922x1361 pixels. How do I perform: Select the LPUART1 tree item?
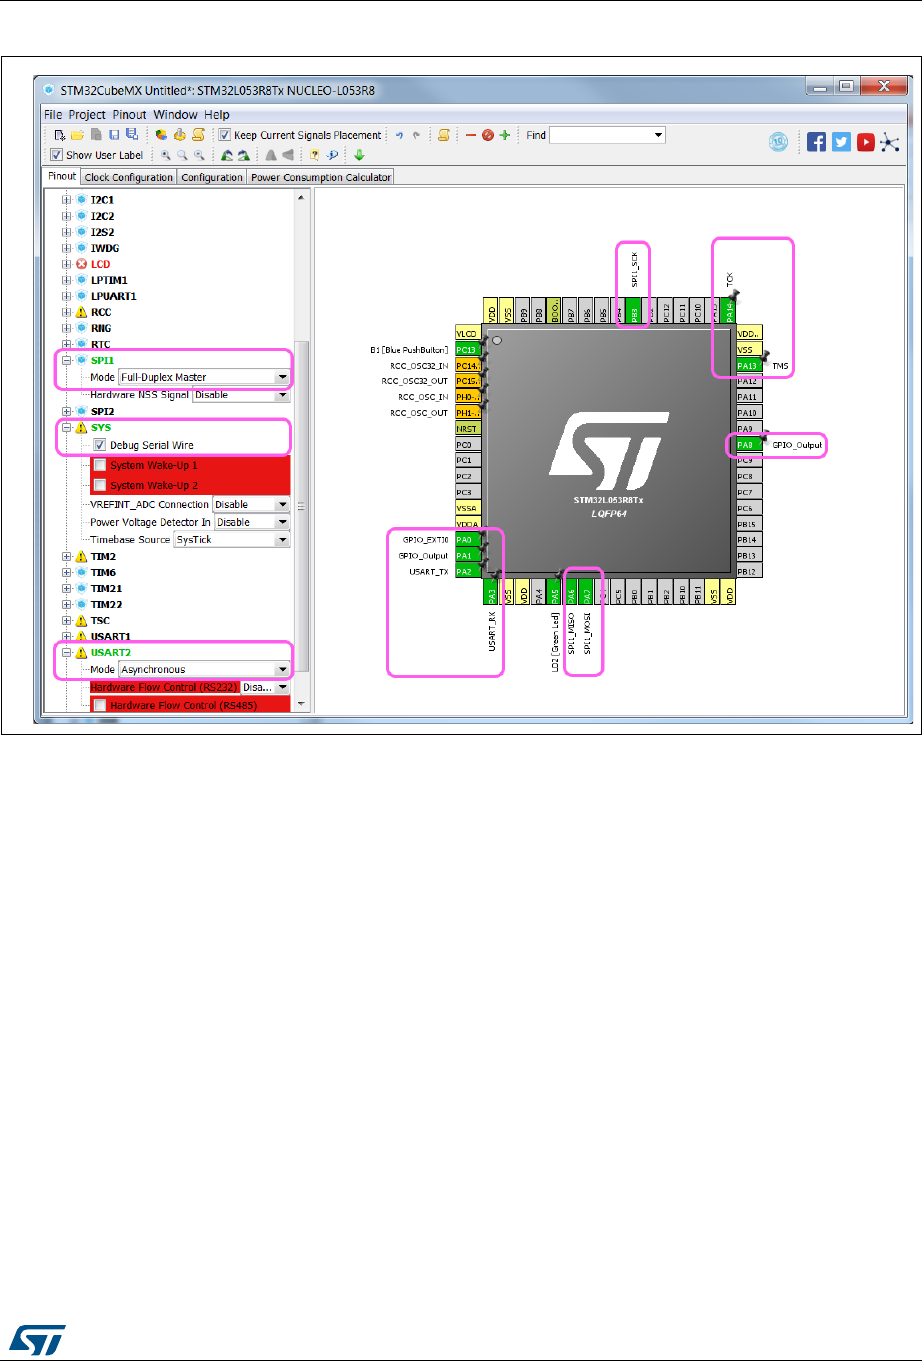click(114, 296)
